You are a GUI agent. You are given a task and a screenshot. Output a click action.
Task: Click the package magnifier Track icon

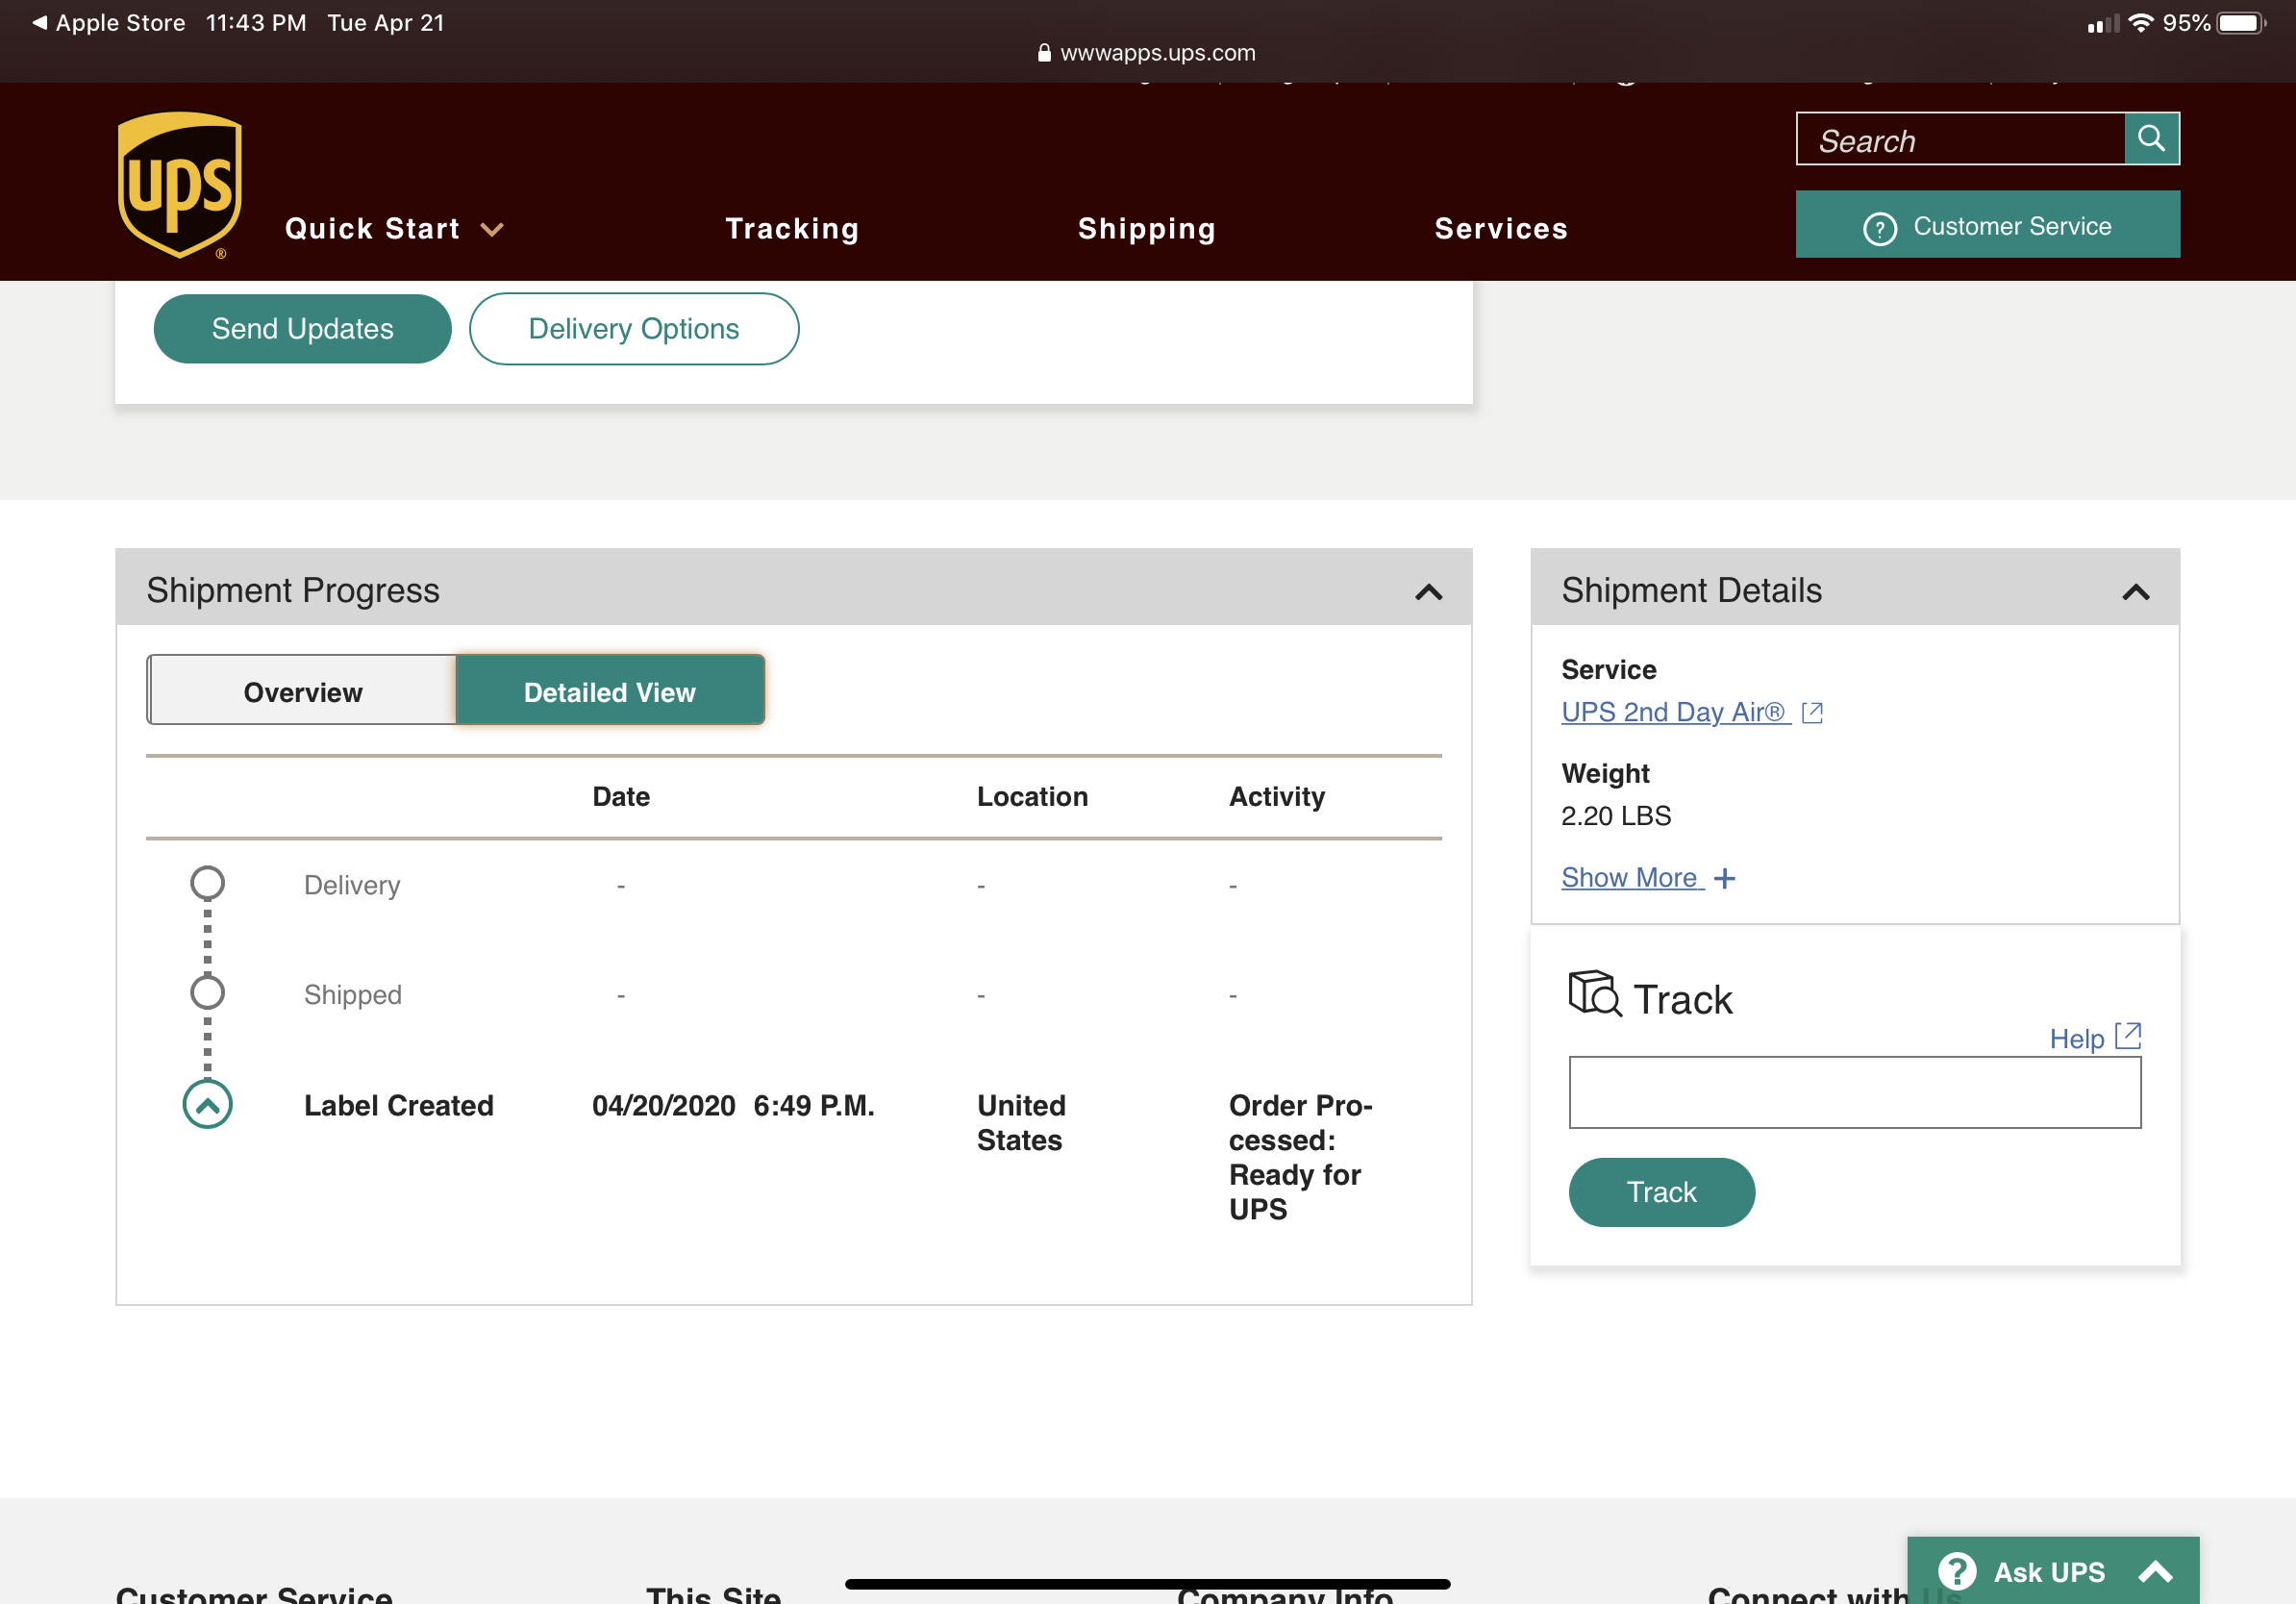point(1594,994)
